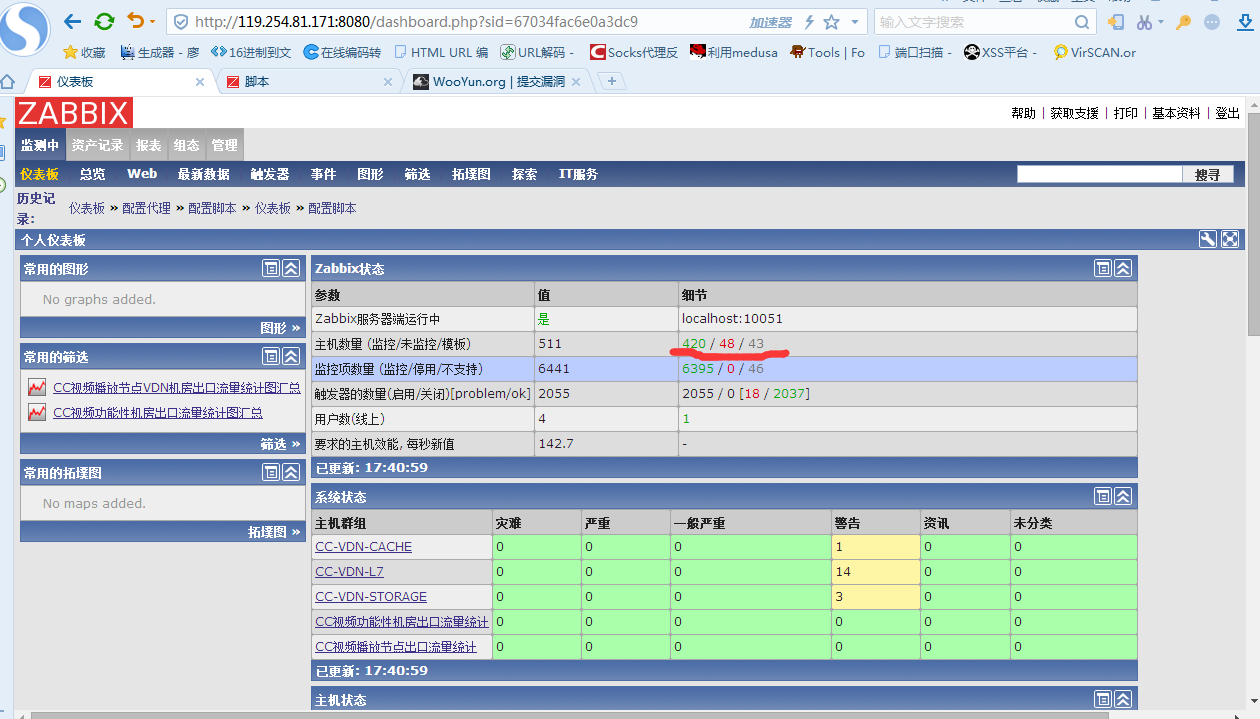The image size is (1260, 719).
Task: Switch to the 脚本 browser tab
Action: click(308, 82)
